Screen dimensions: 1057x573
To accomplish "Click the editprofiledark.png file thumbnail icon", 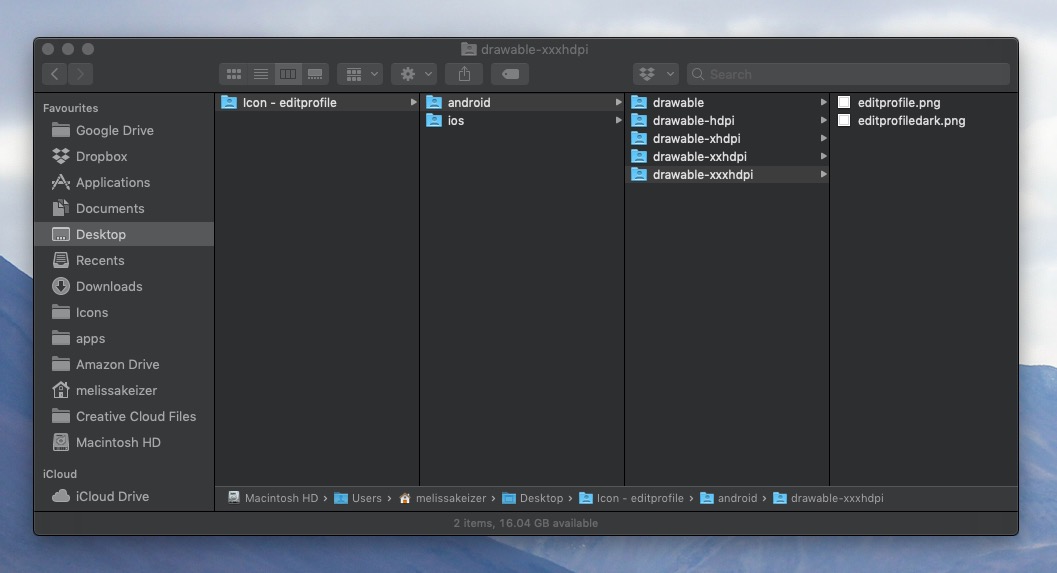I will (843, 121).
